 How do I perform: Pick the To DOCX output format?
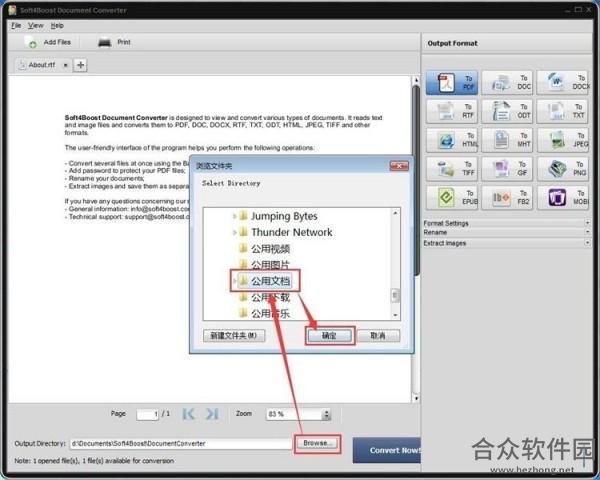(x=563, y=82)
